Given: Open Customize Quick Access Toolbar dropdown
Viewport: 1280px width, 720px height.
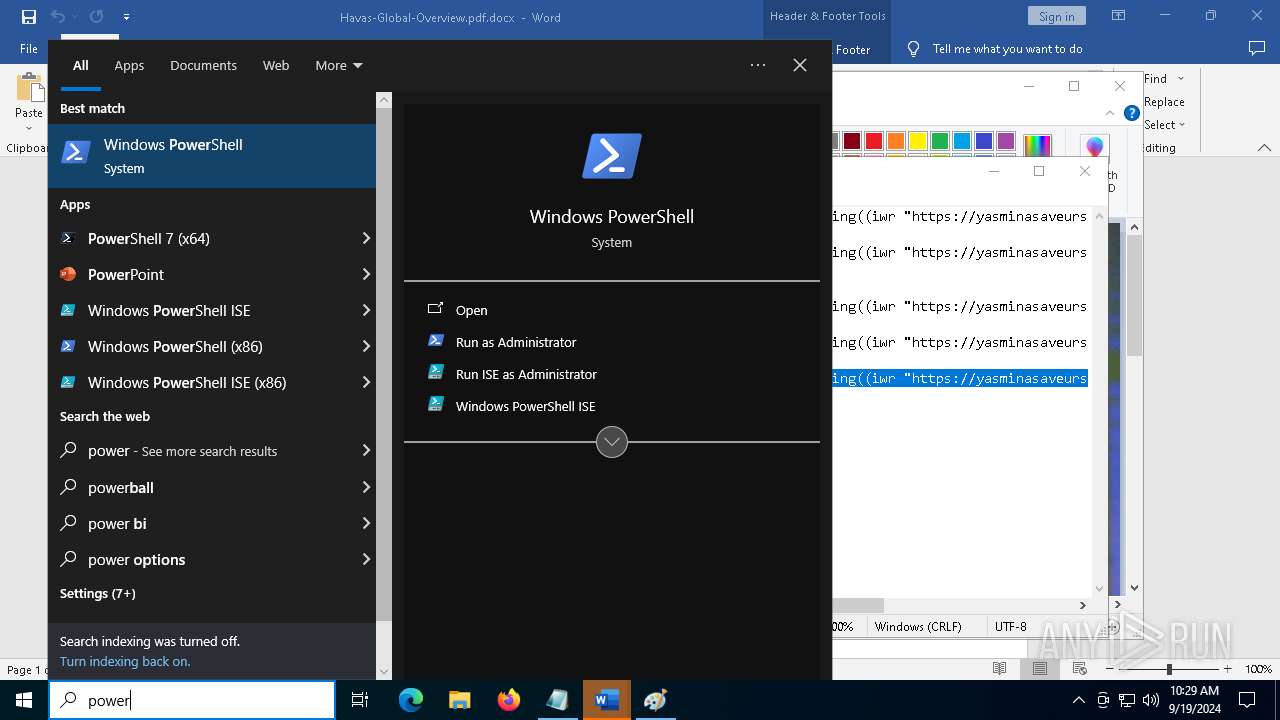Looking at the screenshot, I should tap(126, 17).
